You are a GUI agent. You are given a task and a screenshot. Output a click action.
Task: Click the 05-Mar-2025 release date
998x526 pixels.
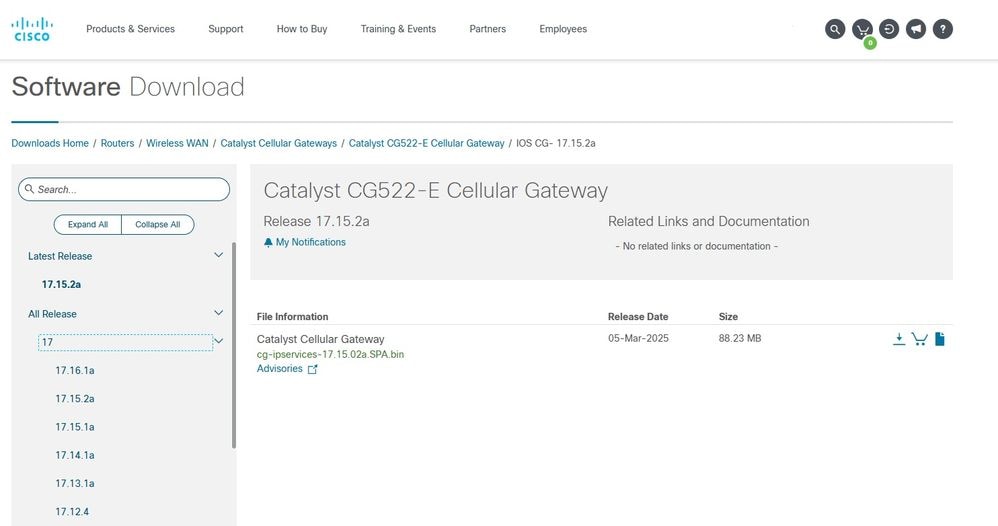638,338
